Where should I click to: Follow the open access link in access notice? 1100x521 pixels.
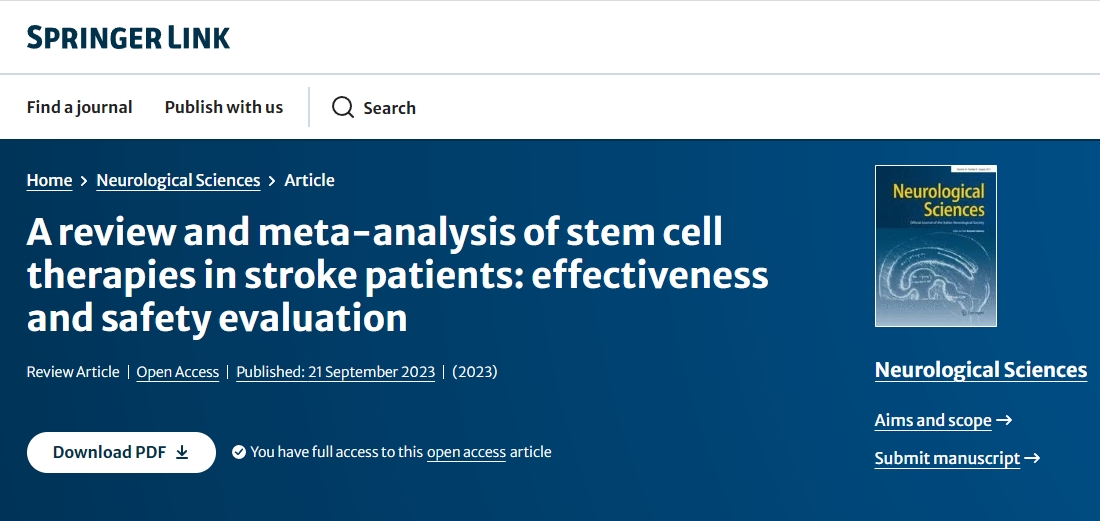pyautogui.click(x=466, y=452)
